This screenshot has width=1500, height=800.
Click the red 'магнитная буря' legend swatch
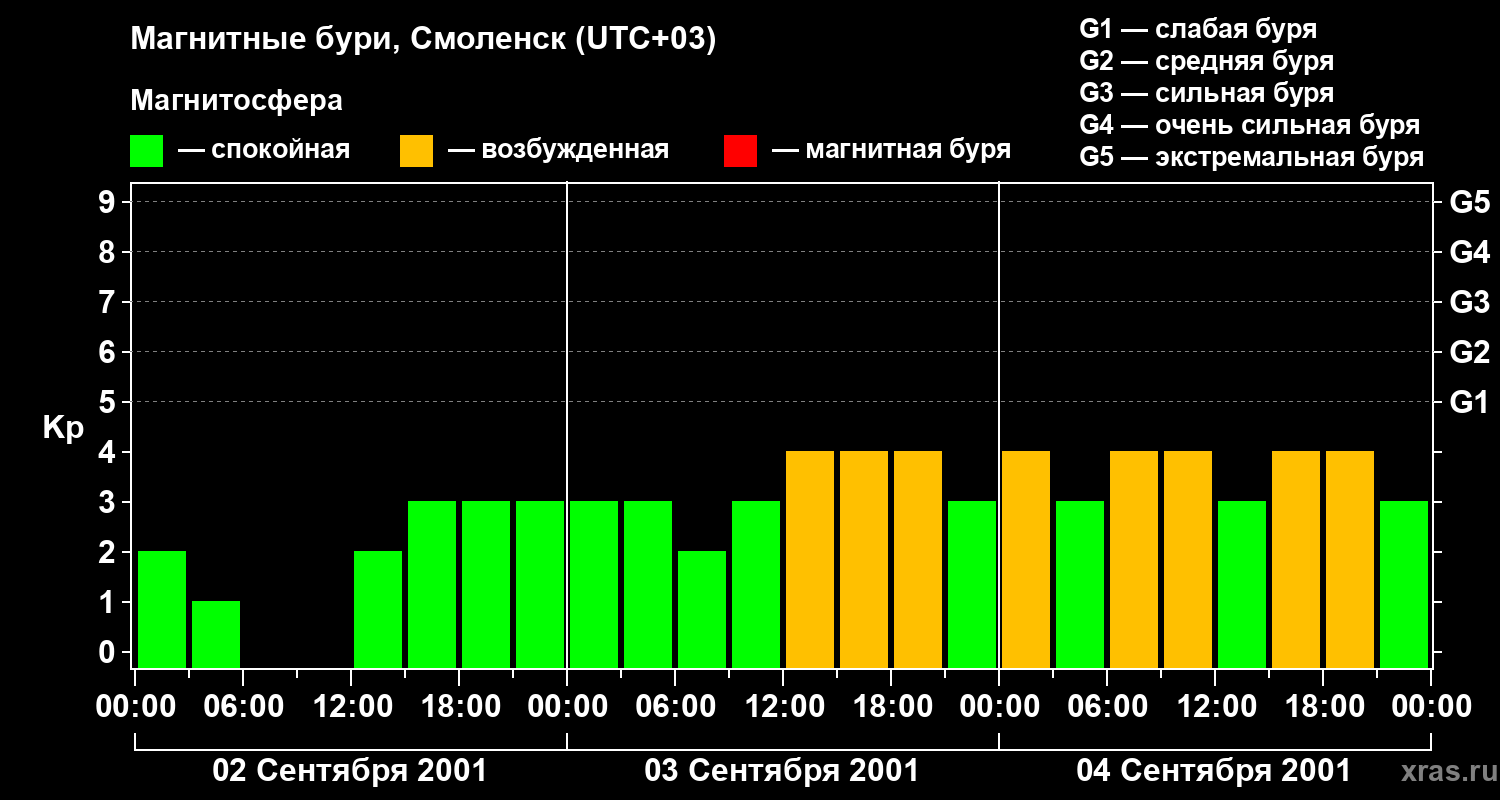click(740, 151)
